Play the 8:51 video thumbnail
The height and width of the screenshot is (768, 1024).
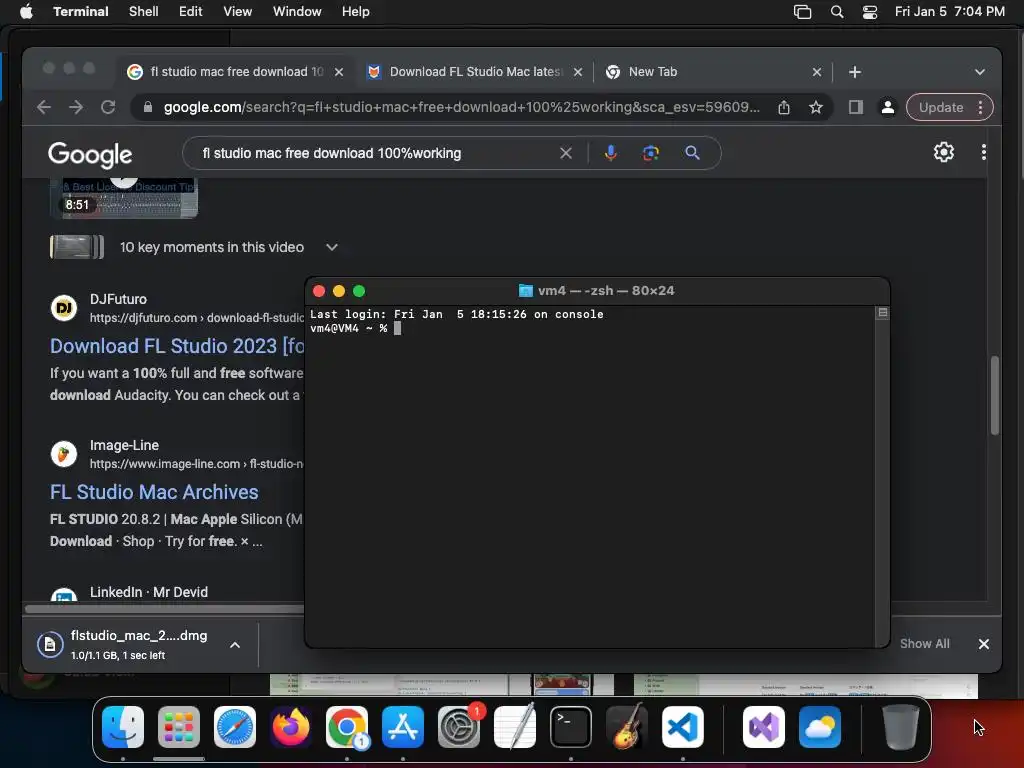(x=124, y=197)
